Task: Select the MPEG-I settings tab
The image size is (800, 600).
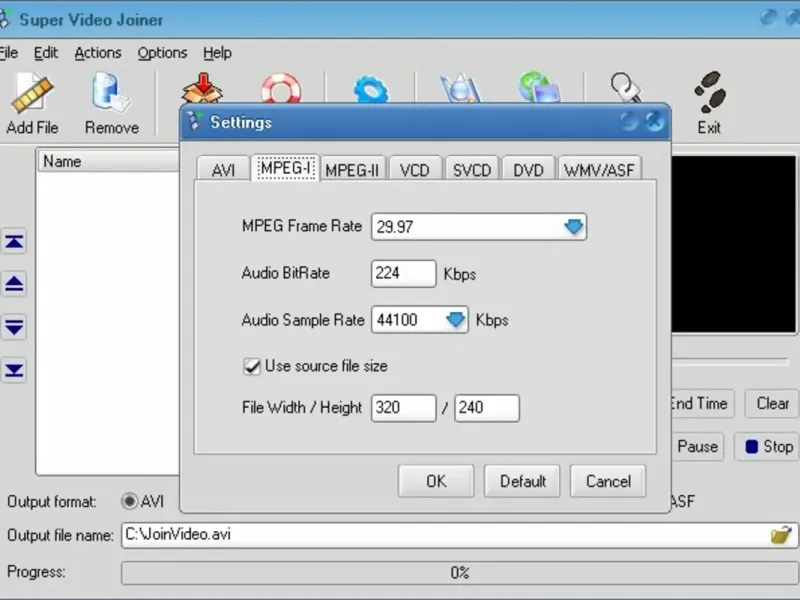Action: 285,168
